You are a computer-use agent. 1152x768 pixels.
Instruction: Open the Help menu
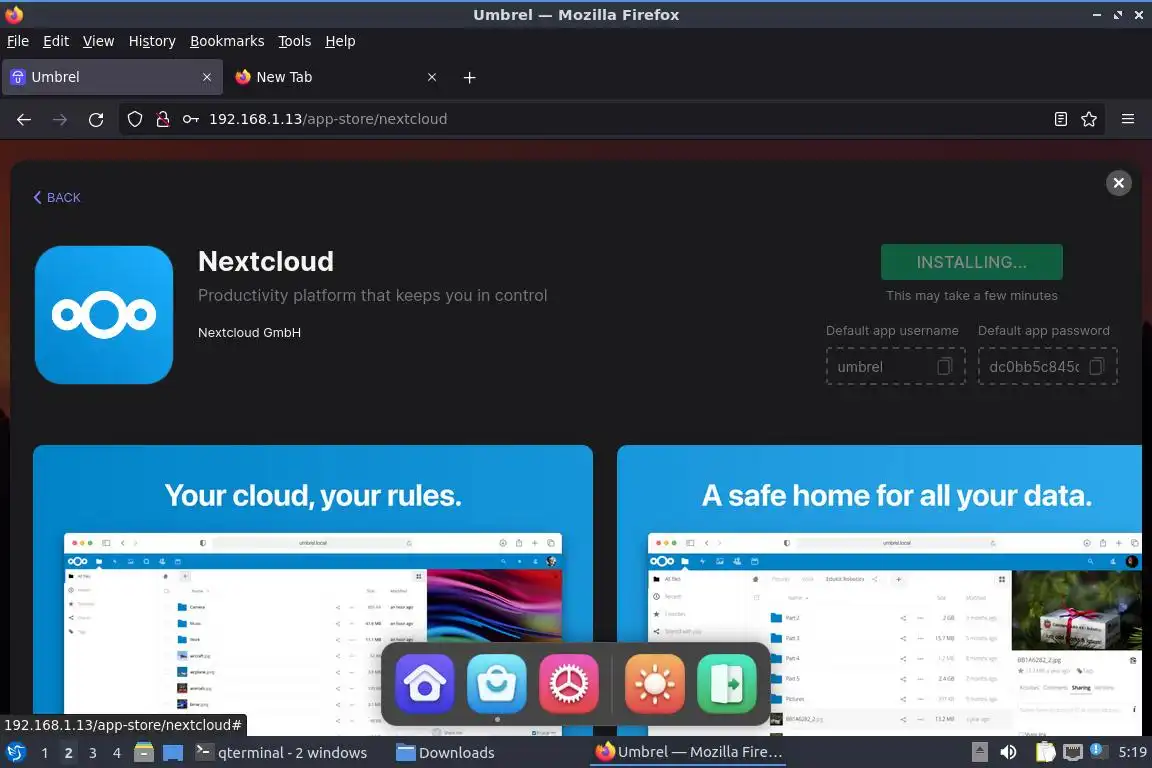tap(340, 41)
